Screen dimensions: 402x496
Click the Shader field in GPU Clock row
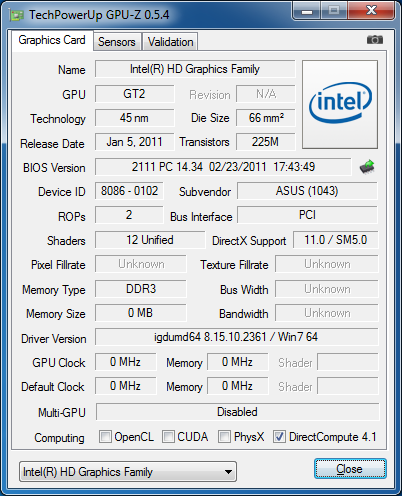coord(348,362)
